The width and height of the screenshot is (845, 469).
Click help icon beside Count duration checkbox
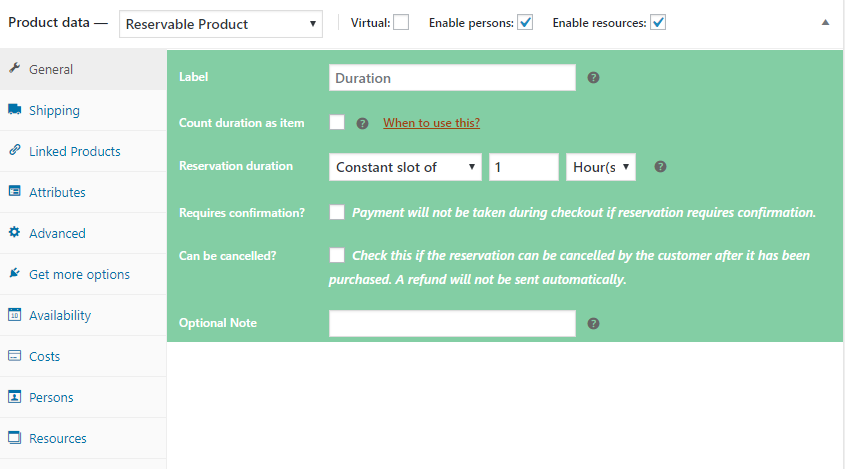362,123
